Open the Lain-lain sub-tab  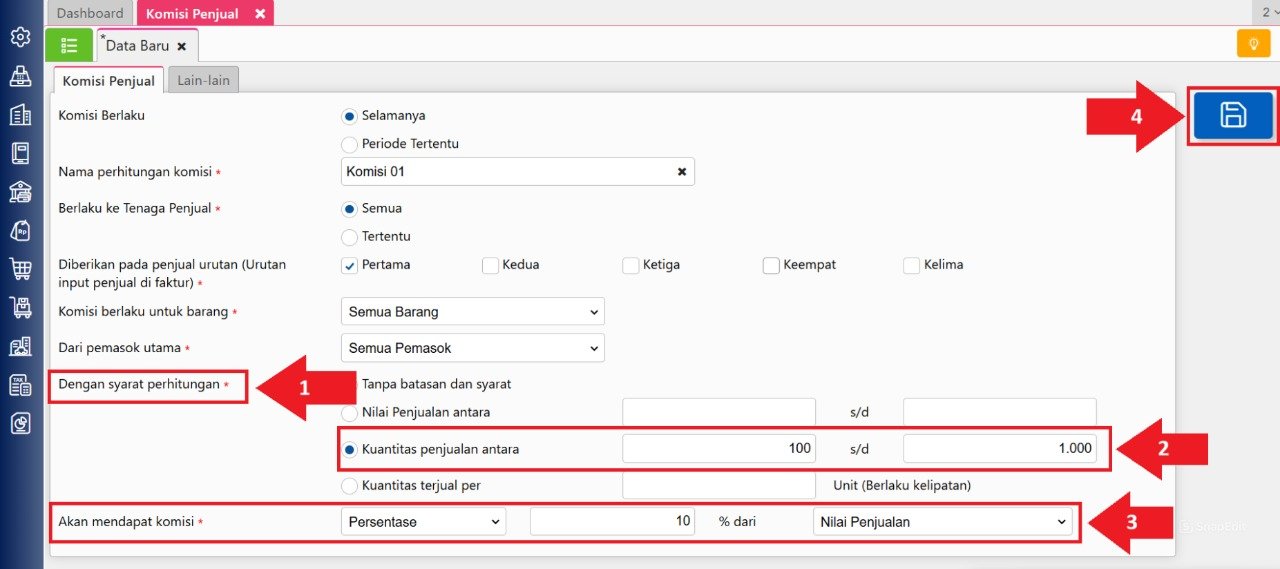coord(203,81)
